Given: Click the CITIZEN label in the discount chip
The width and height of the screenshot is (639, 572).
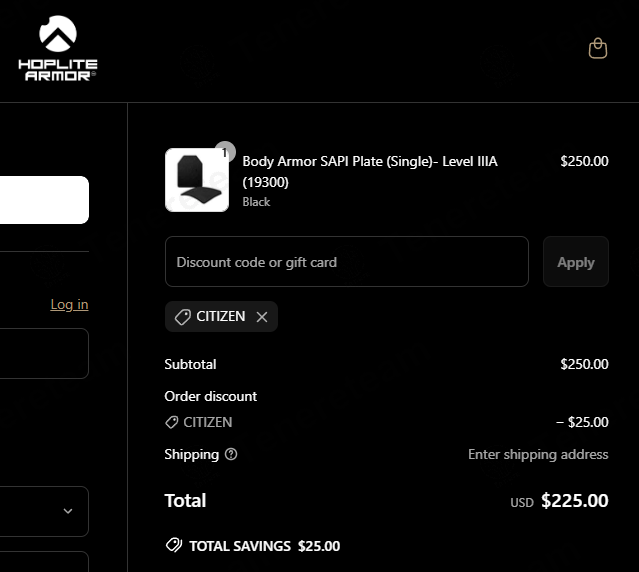Looking at the screenshot, I should click(220, 317).
